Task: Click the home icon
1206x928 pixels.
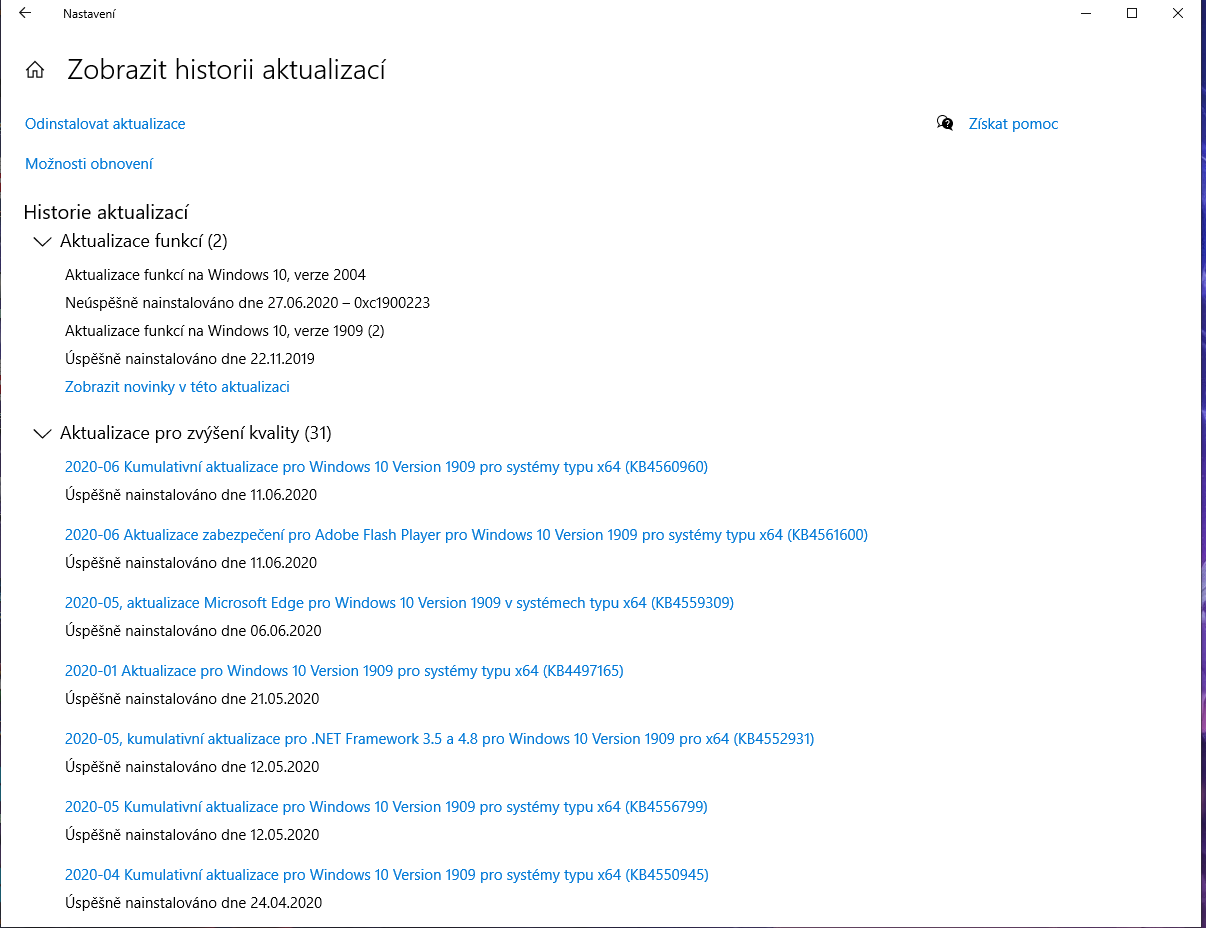Action: 35,70
